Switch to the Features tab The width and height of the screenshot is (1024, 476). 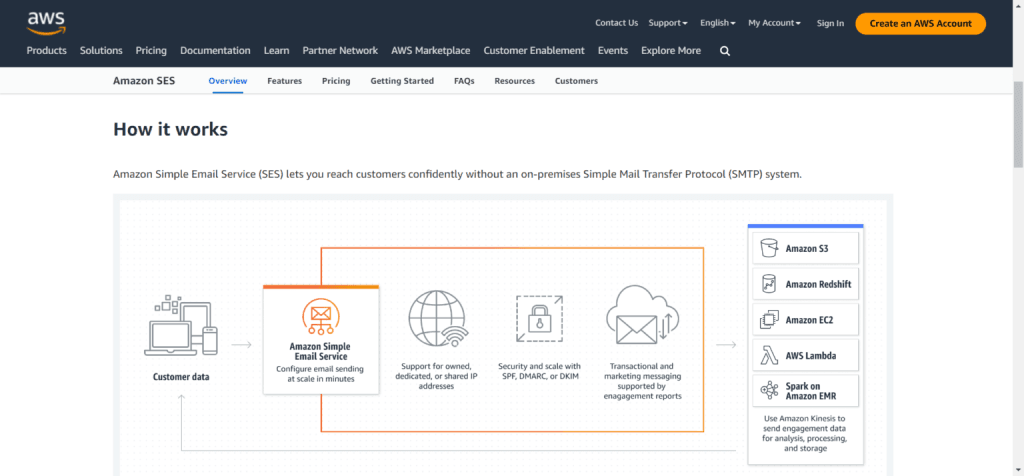[x=285, y=81]
